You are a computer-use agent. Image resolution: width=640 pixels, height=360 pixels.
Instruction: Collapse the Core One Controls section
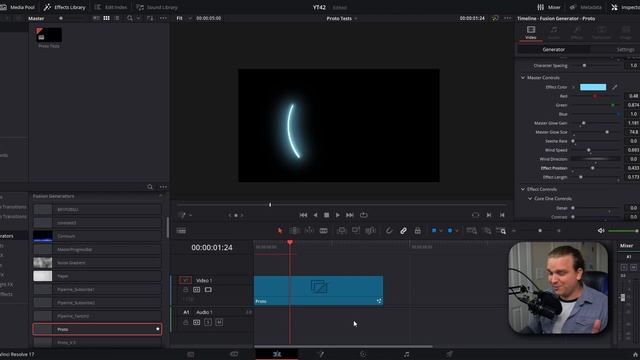(x=530, y=199)
